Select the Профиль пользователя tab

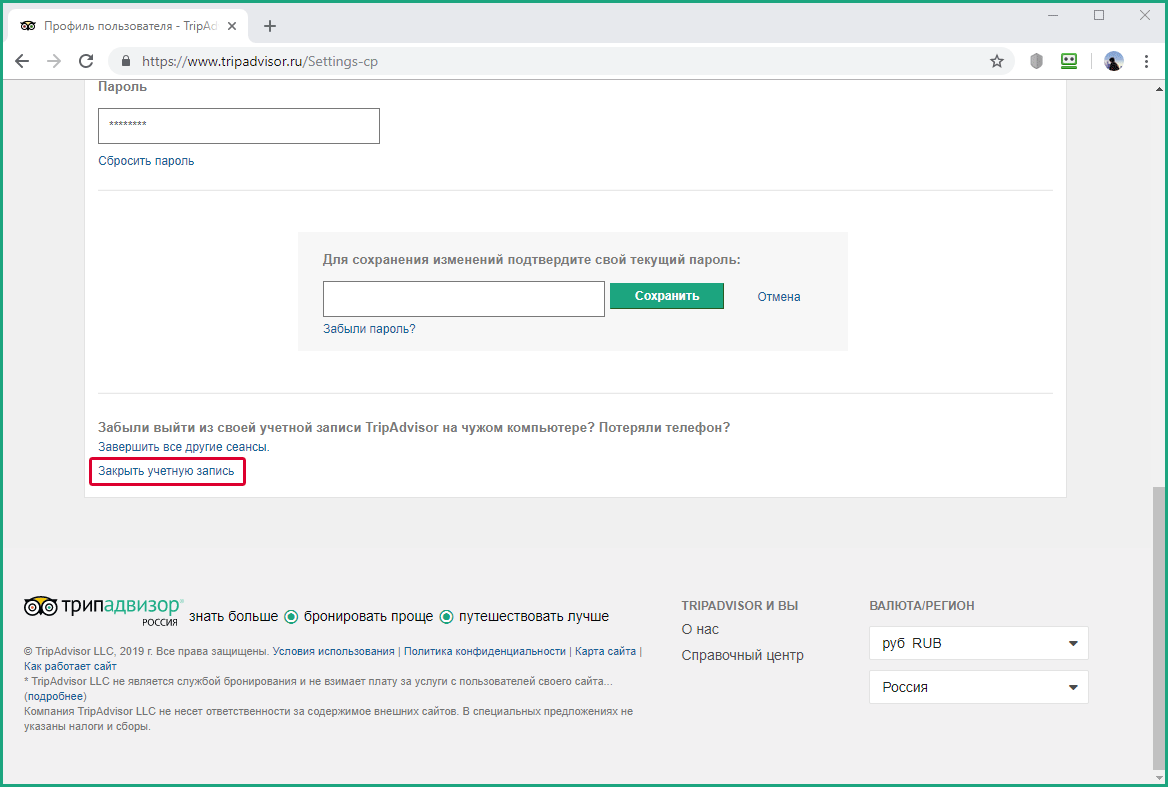(127, 26)
